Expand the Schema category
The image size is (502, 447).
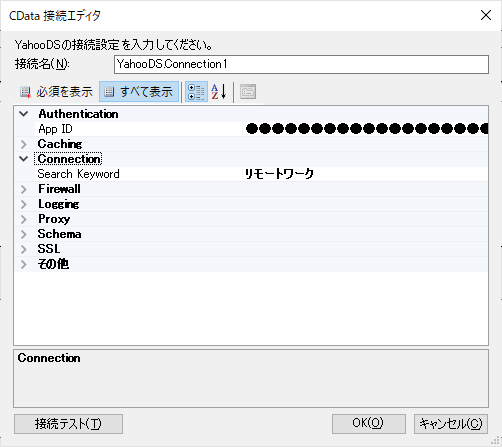pos(24,234)
